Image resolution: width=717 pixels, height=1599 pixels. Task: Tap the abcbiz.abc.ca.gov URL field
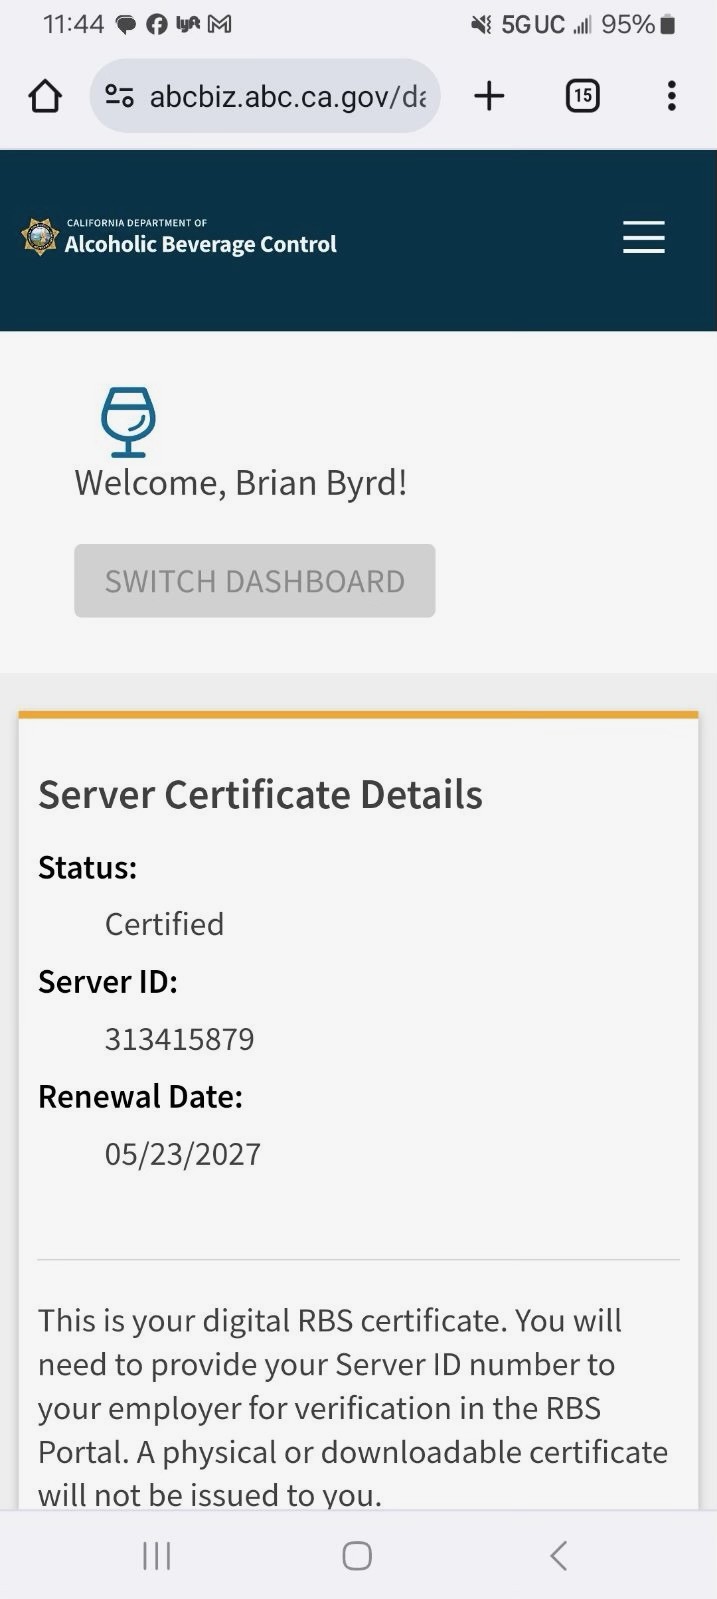[x=287, y=96]
